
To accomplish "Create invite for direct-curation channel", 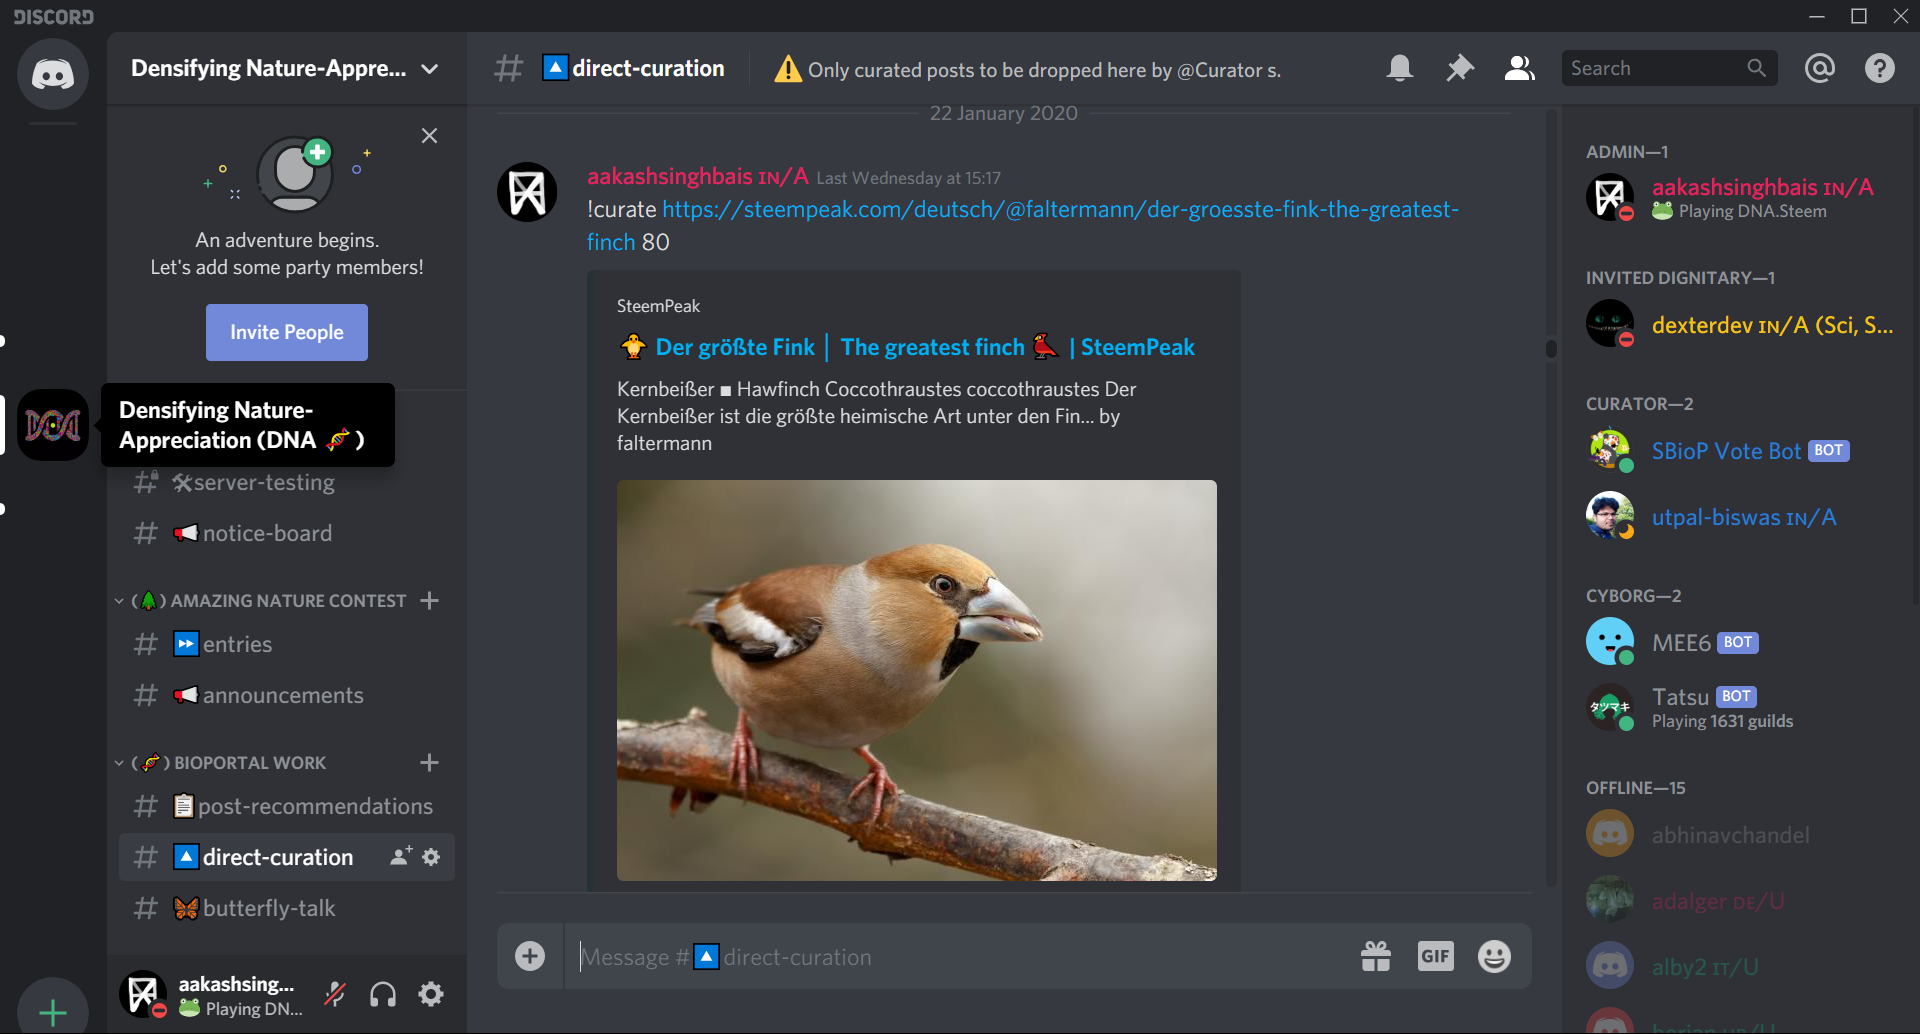I will pyautogui.click(x=401, y=856).
